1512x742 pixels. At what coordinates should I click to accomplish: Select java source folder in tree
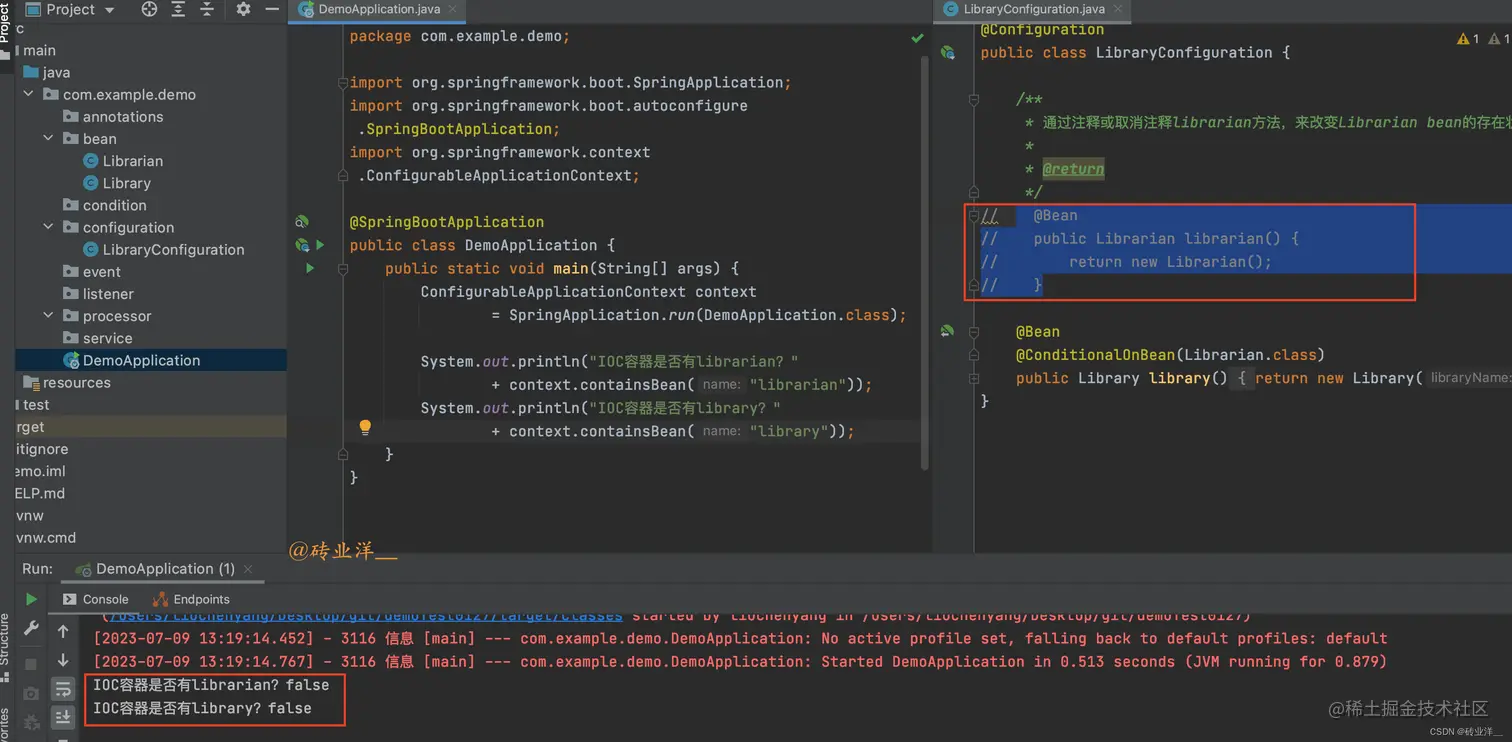pos(56,72)
